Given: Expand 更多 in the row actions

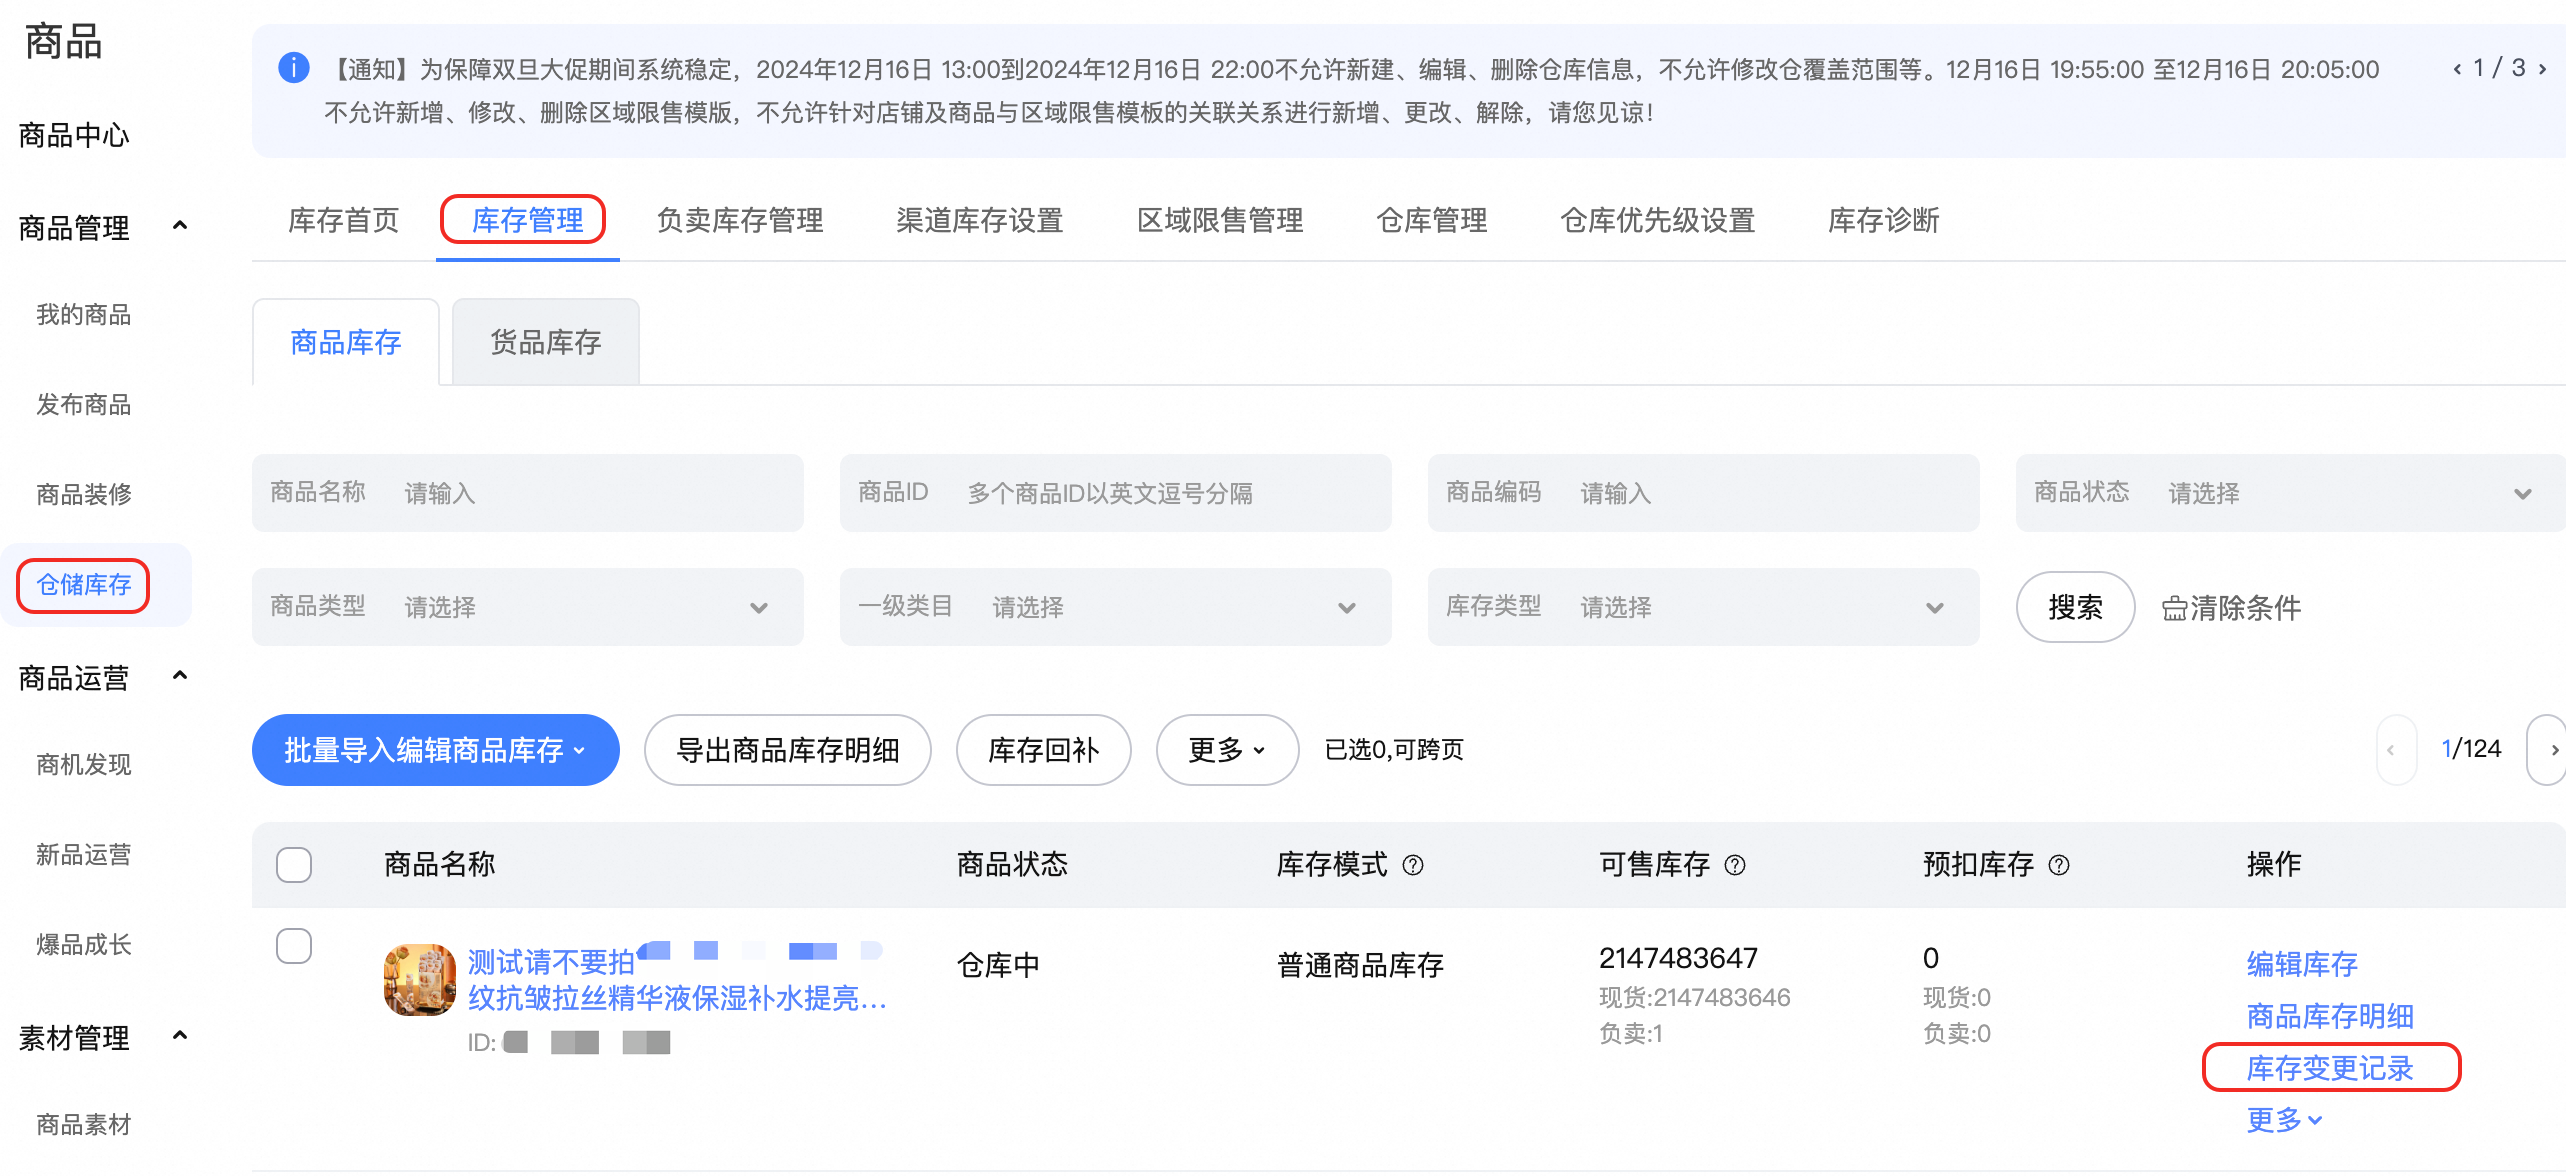Looking at the screenshot, I should pos(2284,1120).
